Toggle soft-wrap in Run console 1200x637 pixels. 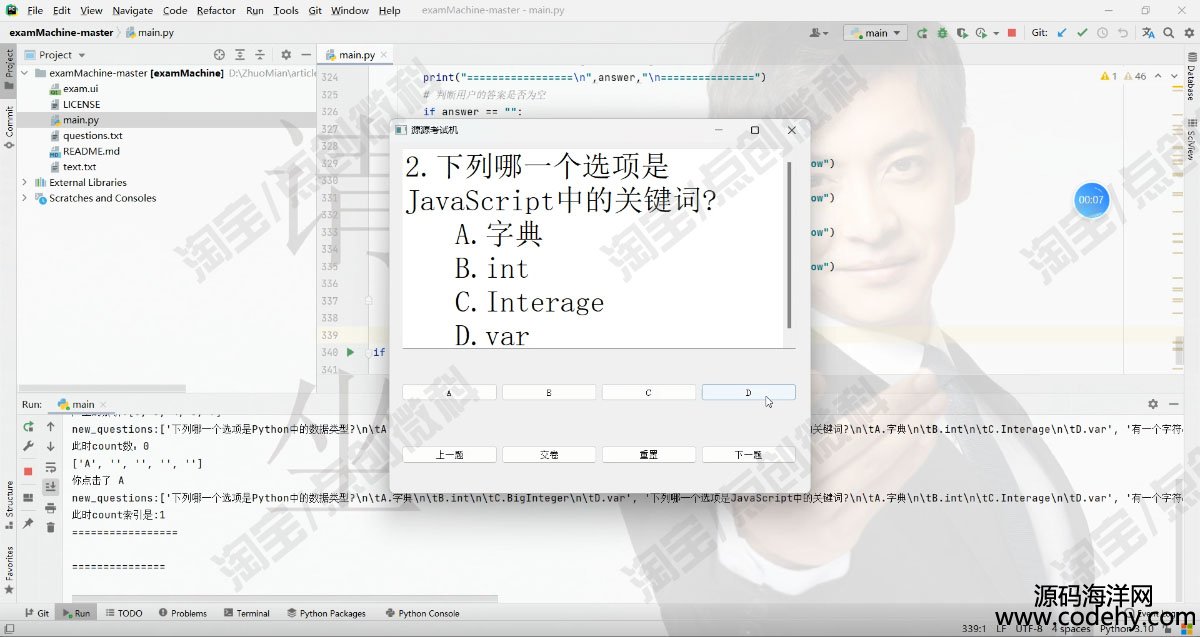(51, 467)
